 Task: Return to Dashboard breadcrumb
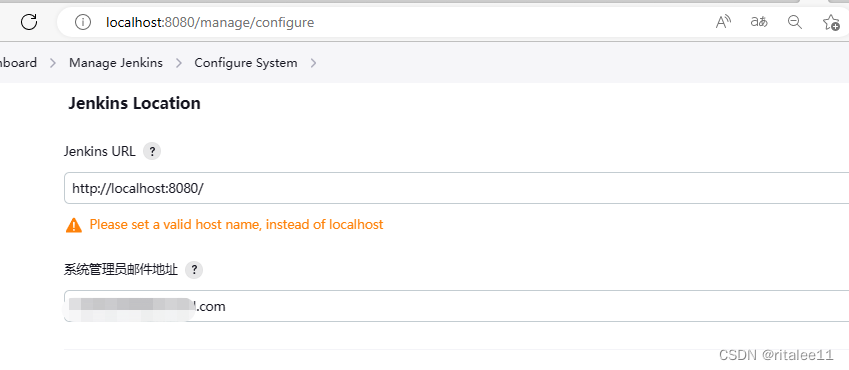pyautogui.click(x=18, y=63)
